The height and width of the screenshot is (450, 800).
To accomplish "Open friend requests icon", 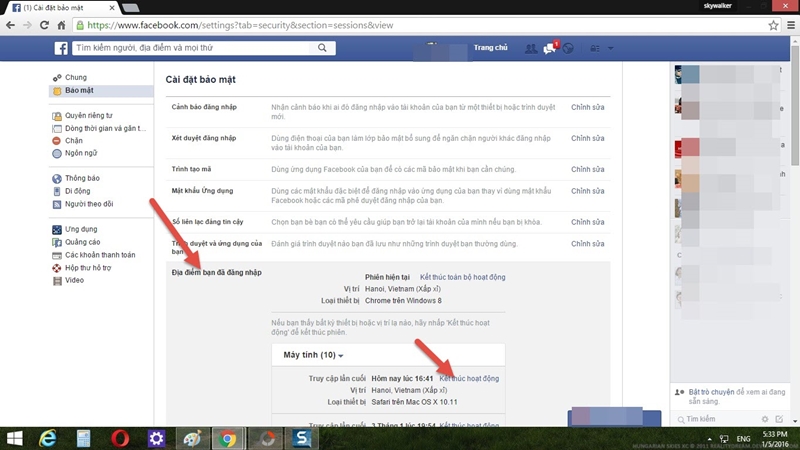I will [531, 48].
